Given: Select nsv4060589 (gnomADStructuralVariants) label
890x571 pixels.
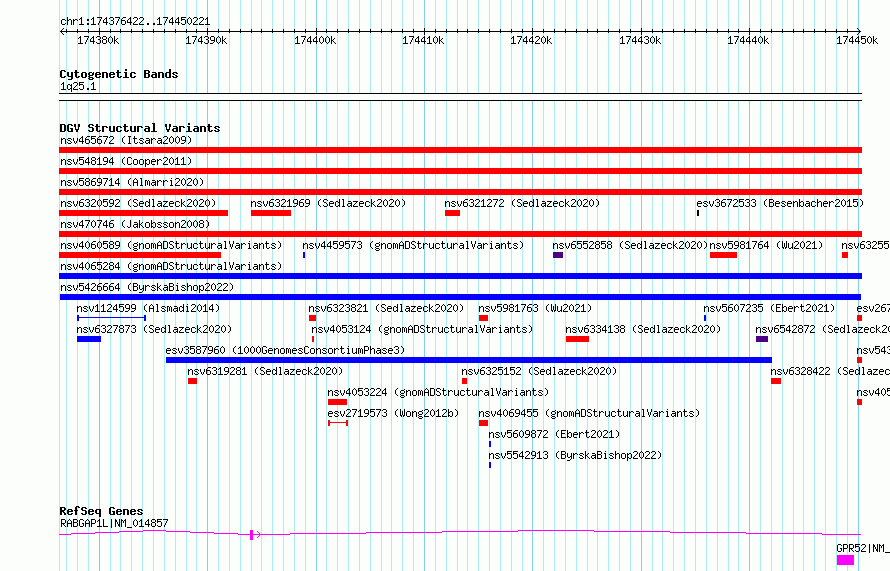Looking at the screenshot, I should pos(171,245).
